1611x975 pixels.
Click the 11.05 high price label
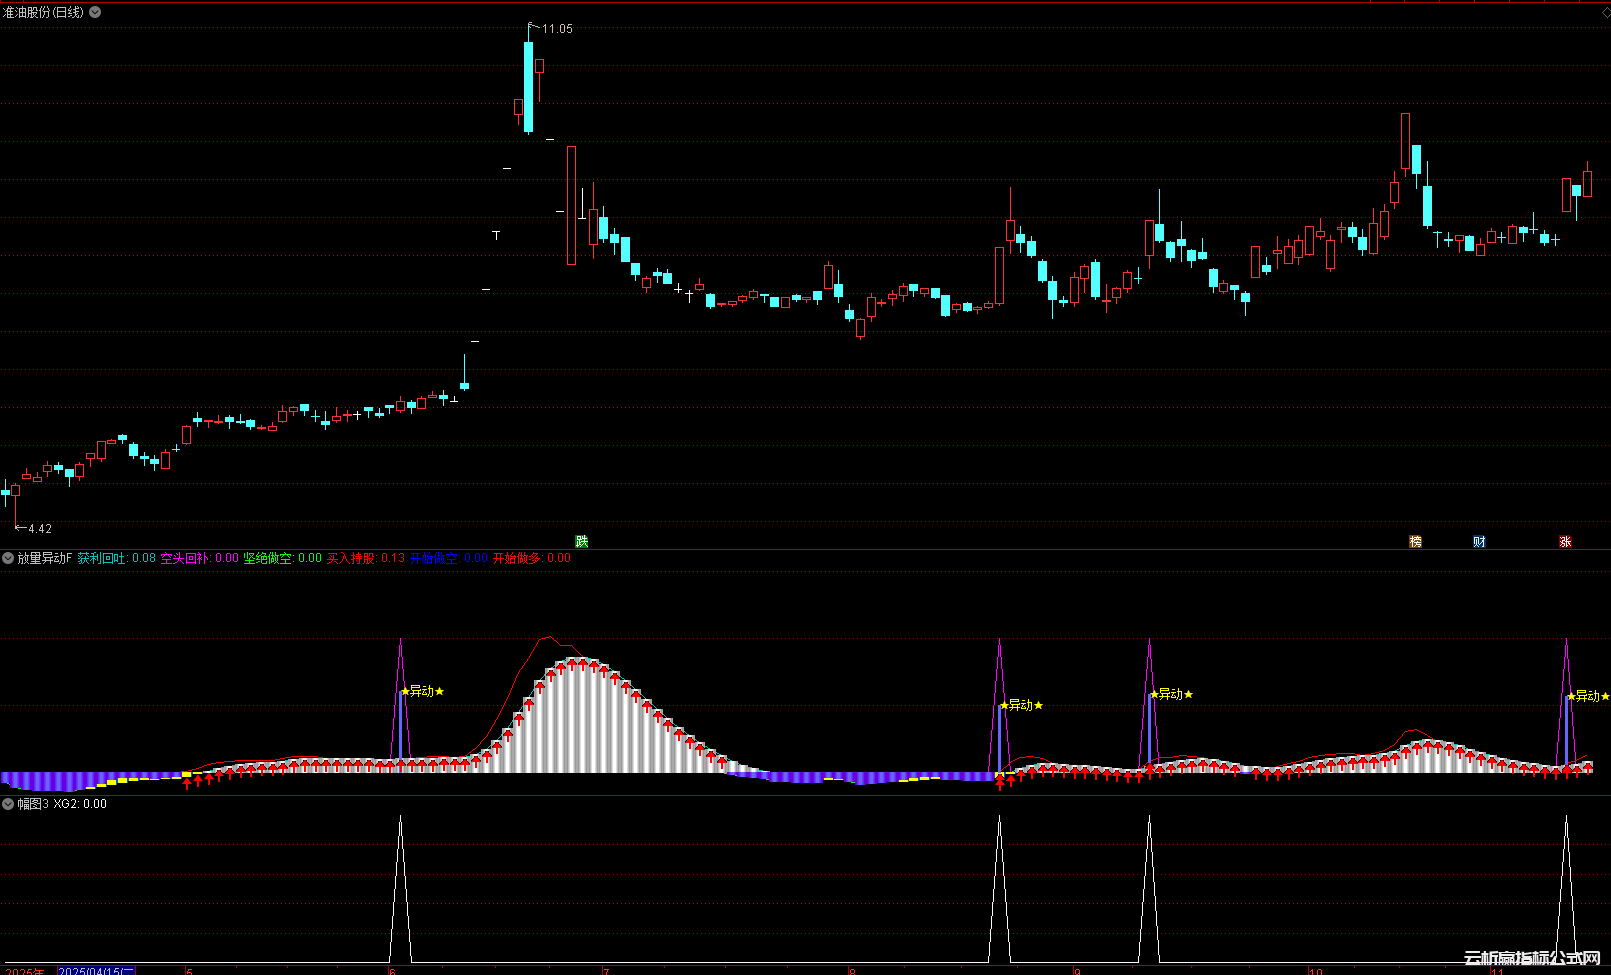coord(557,29)
